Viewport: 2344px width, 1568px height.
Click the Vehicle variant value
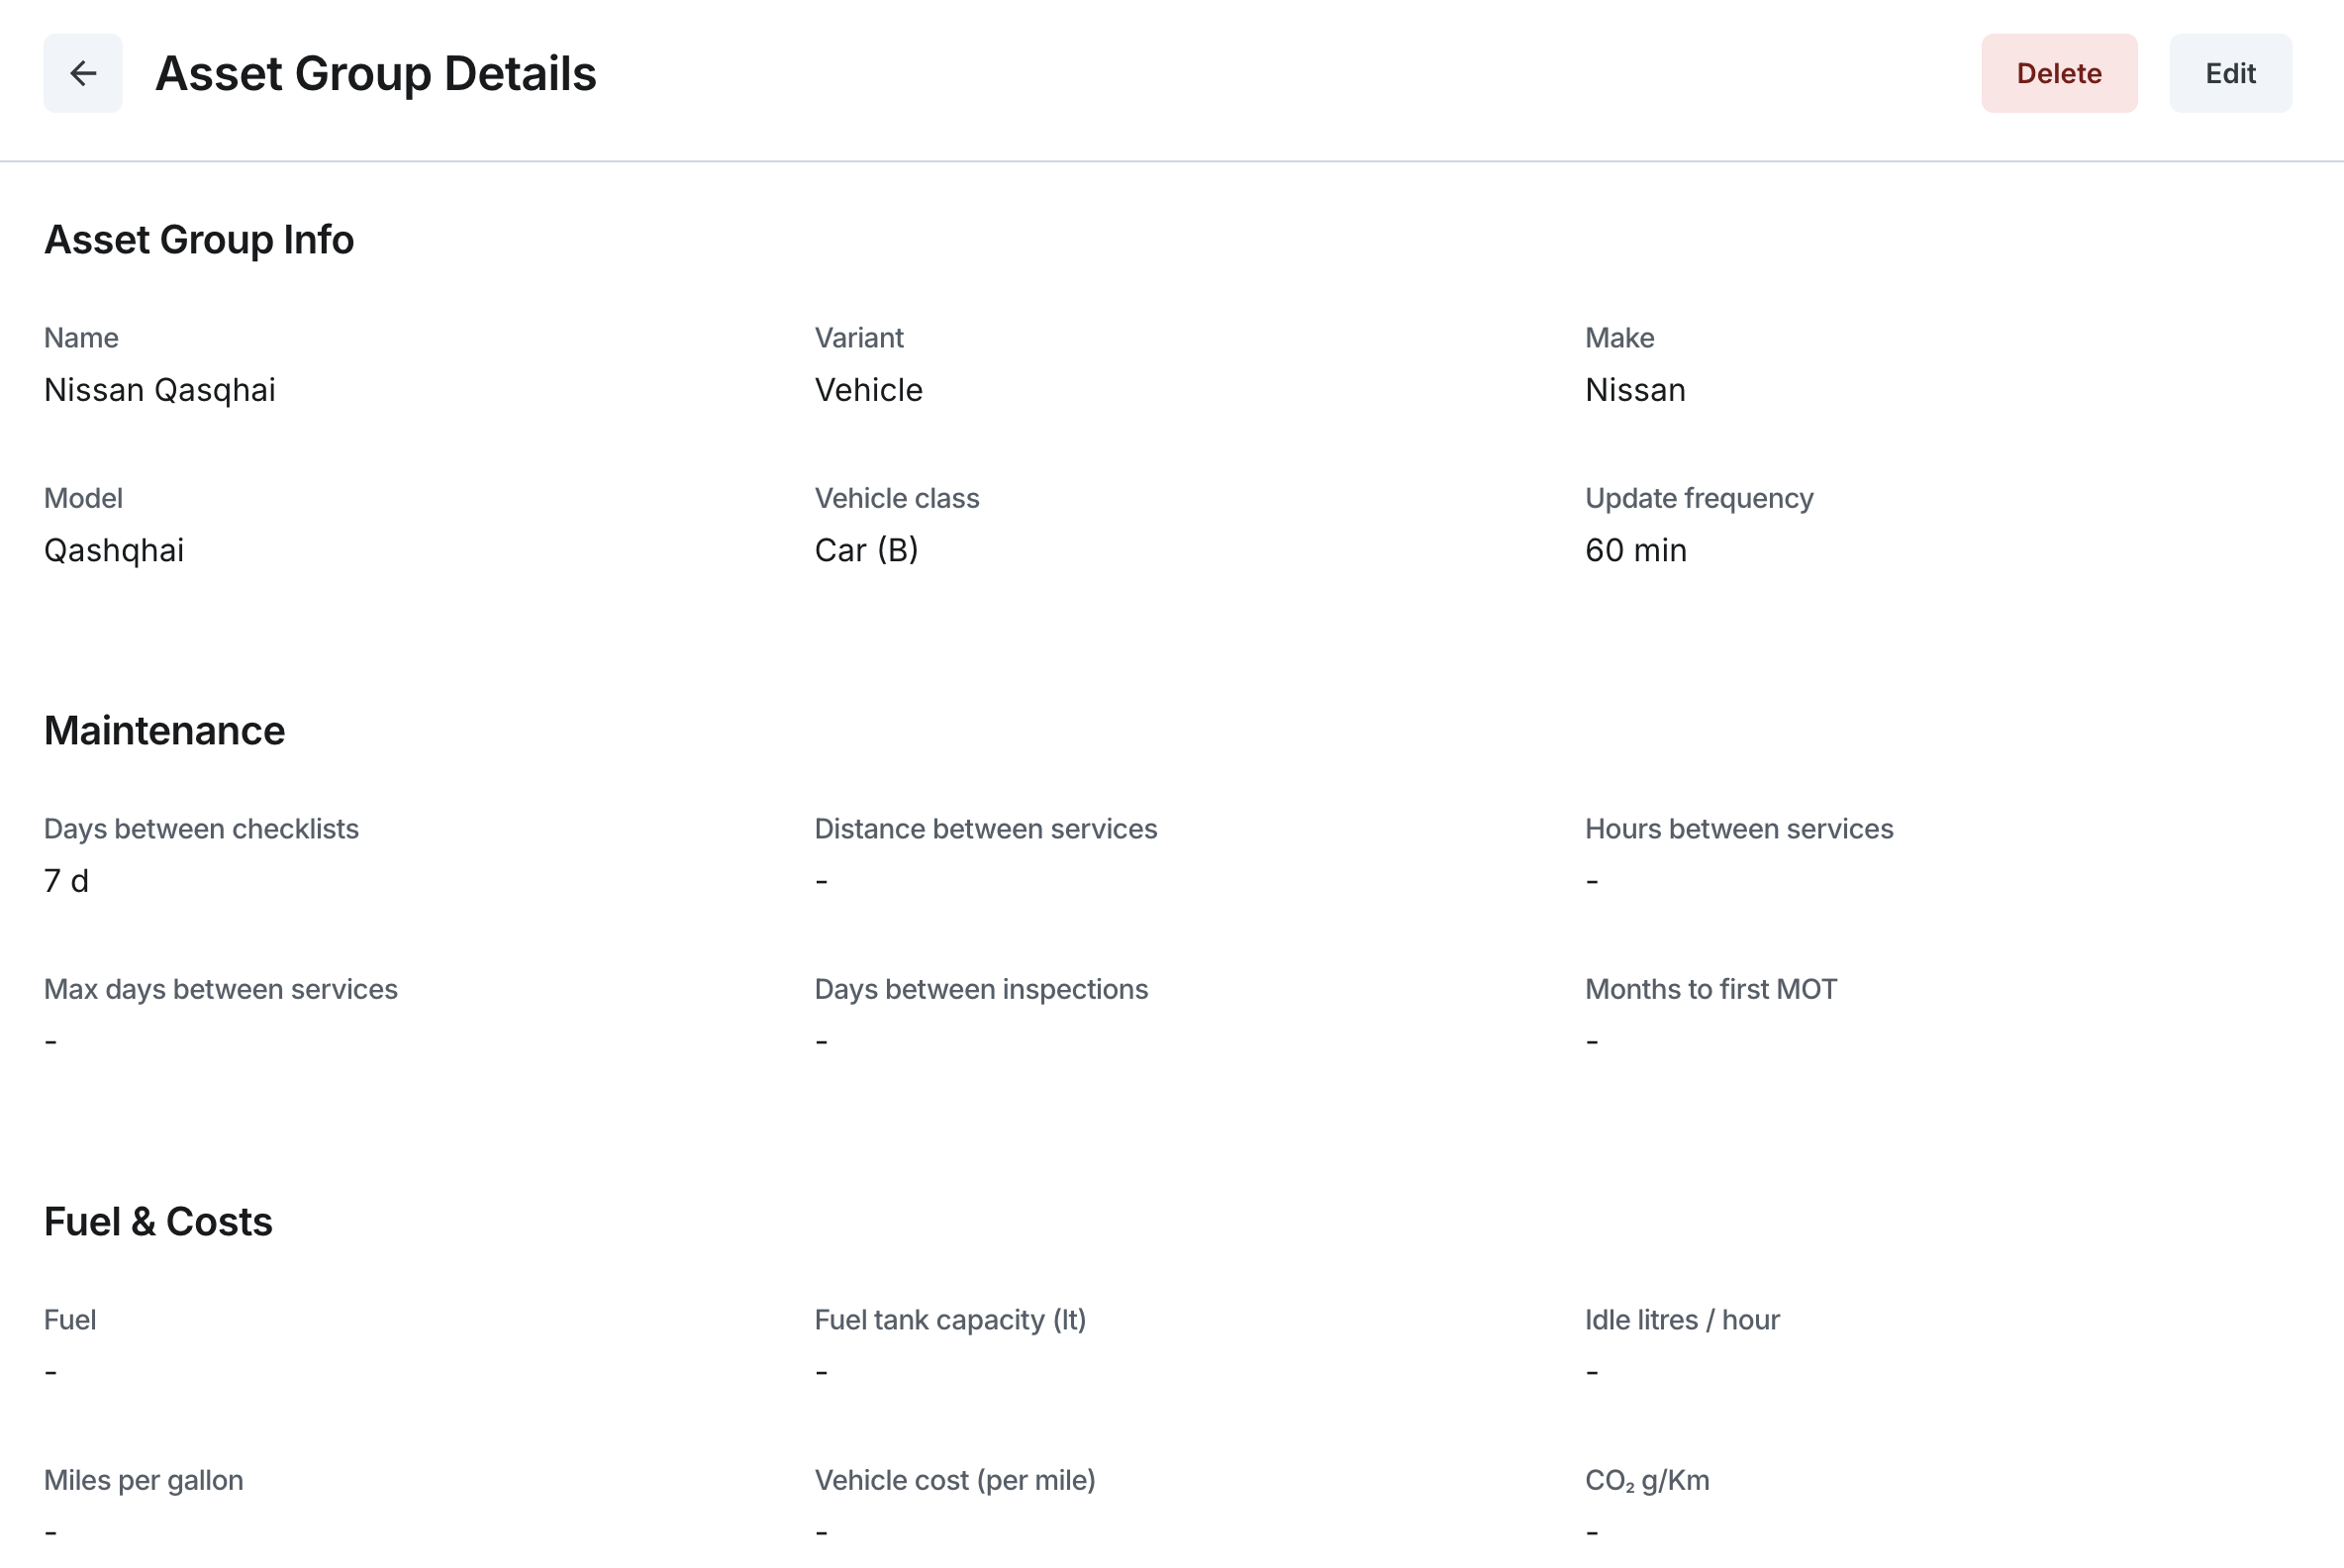pos(868,390)
